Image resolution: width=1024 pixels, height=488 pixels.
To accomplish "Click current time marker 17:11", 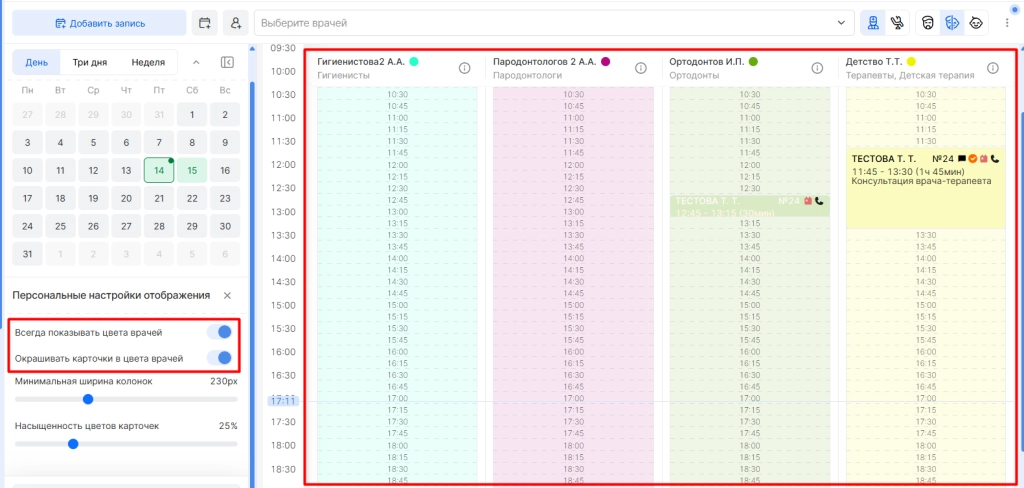I will pyautogui.click(x=283, y=400).
